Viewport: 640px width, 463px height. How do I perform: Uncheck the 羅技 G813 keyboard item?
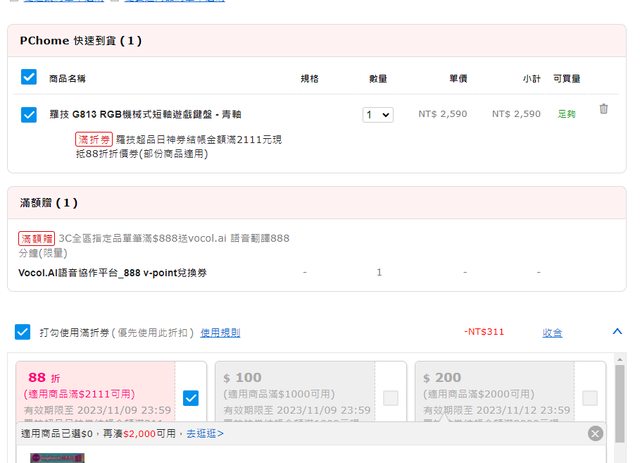(29, 114)
